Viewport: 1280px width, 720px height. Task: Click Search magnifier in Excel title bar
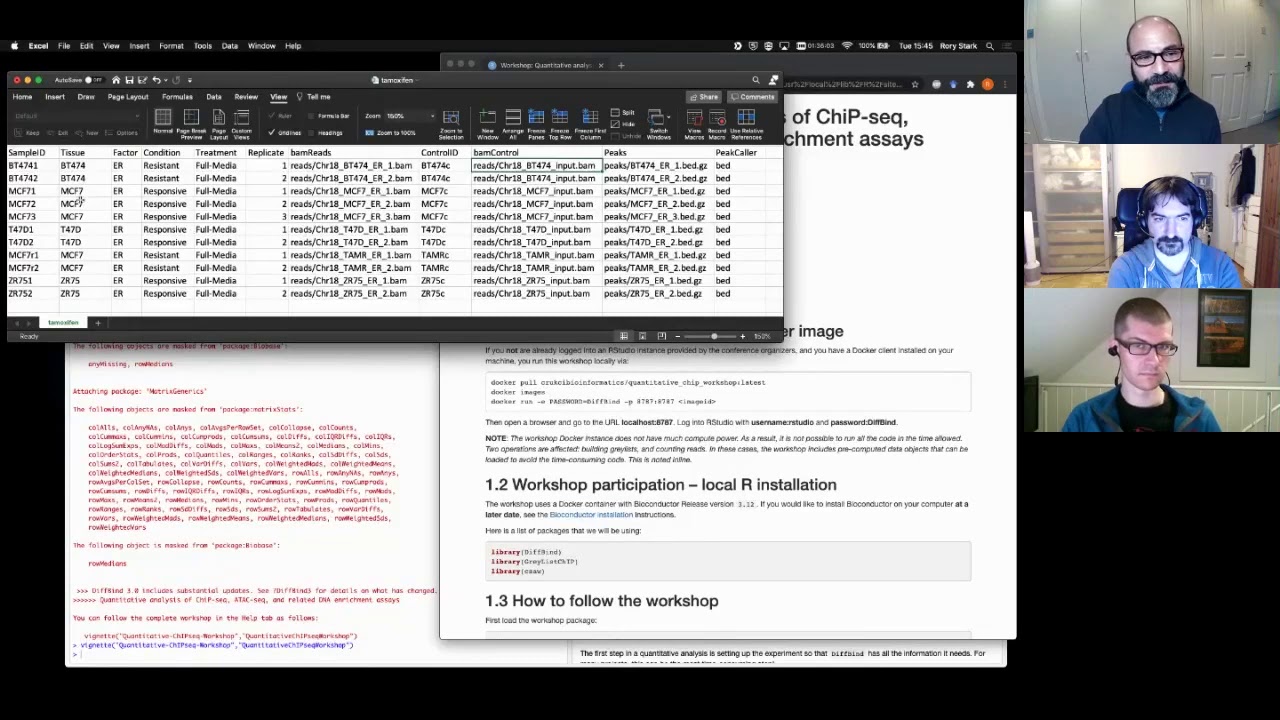[x=756, y=80]
